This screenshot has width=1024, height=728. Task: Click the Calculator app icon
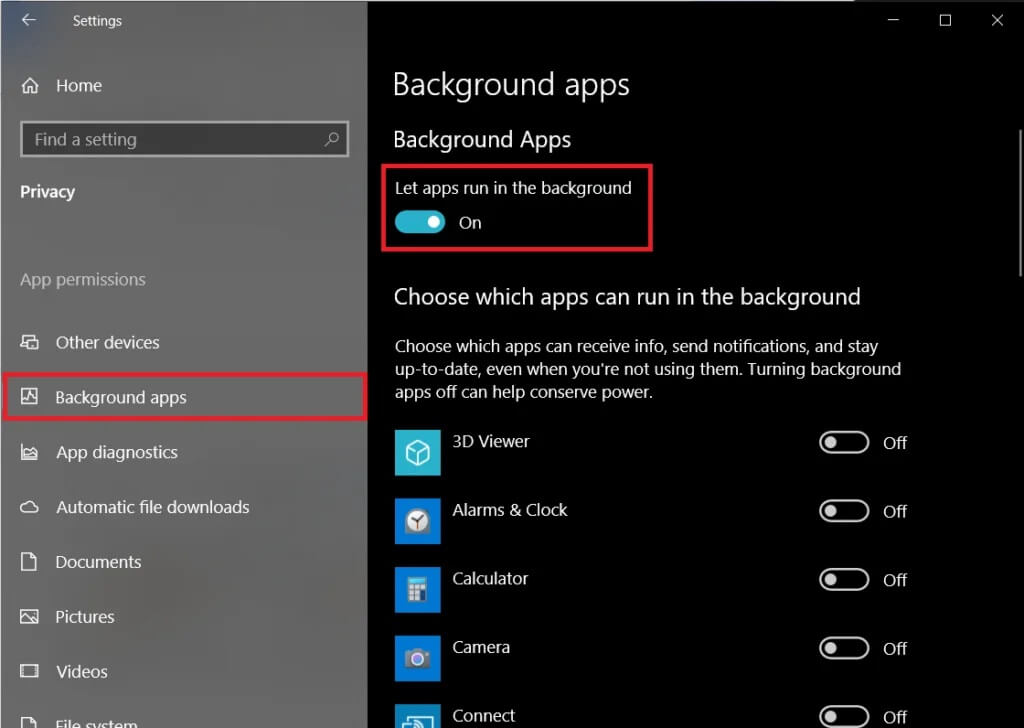coord(418,589)
